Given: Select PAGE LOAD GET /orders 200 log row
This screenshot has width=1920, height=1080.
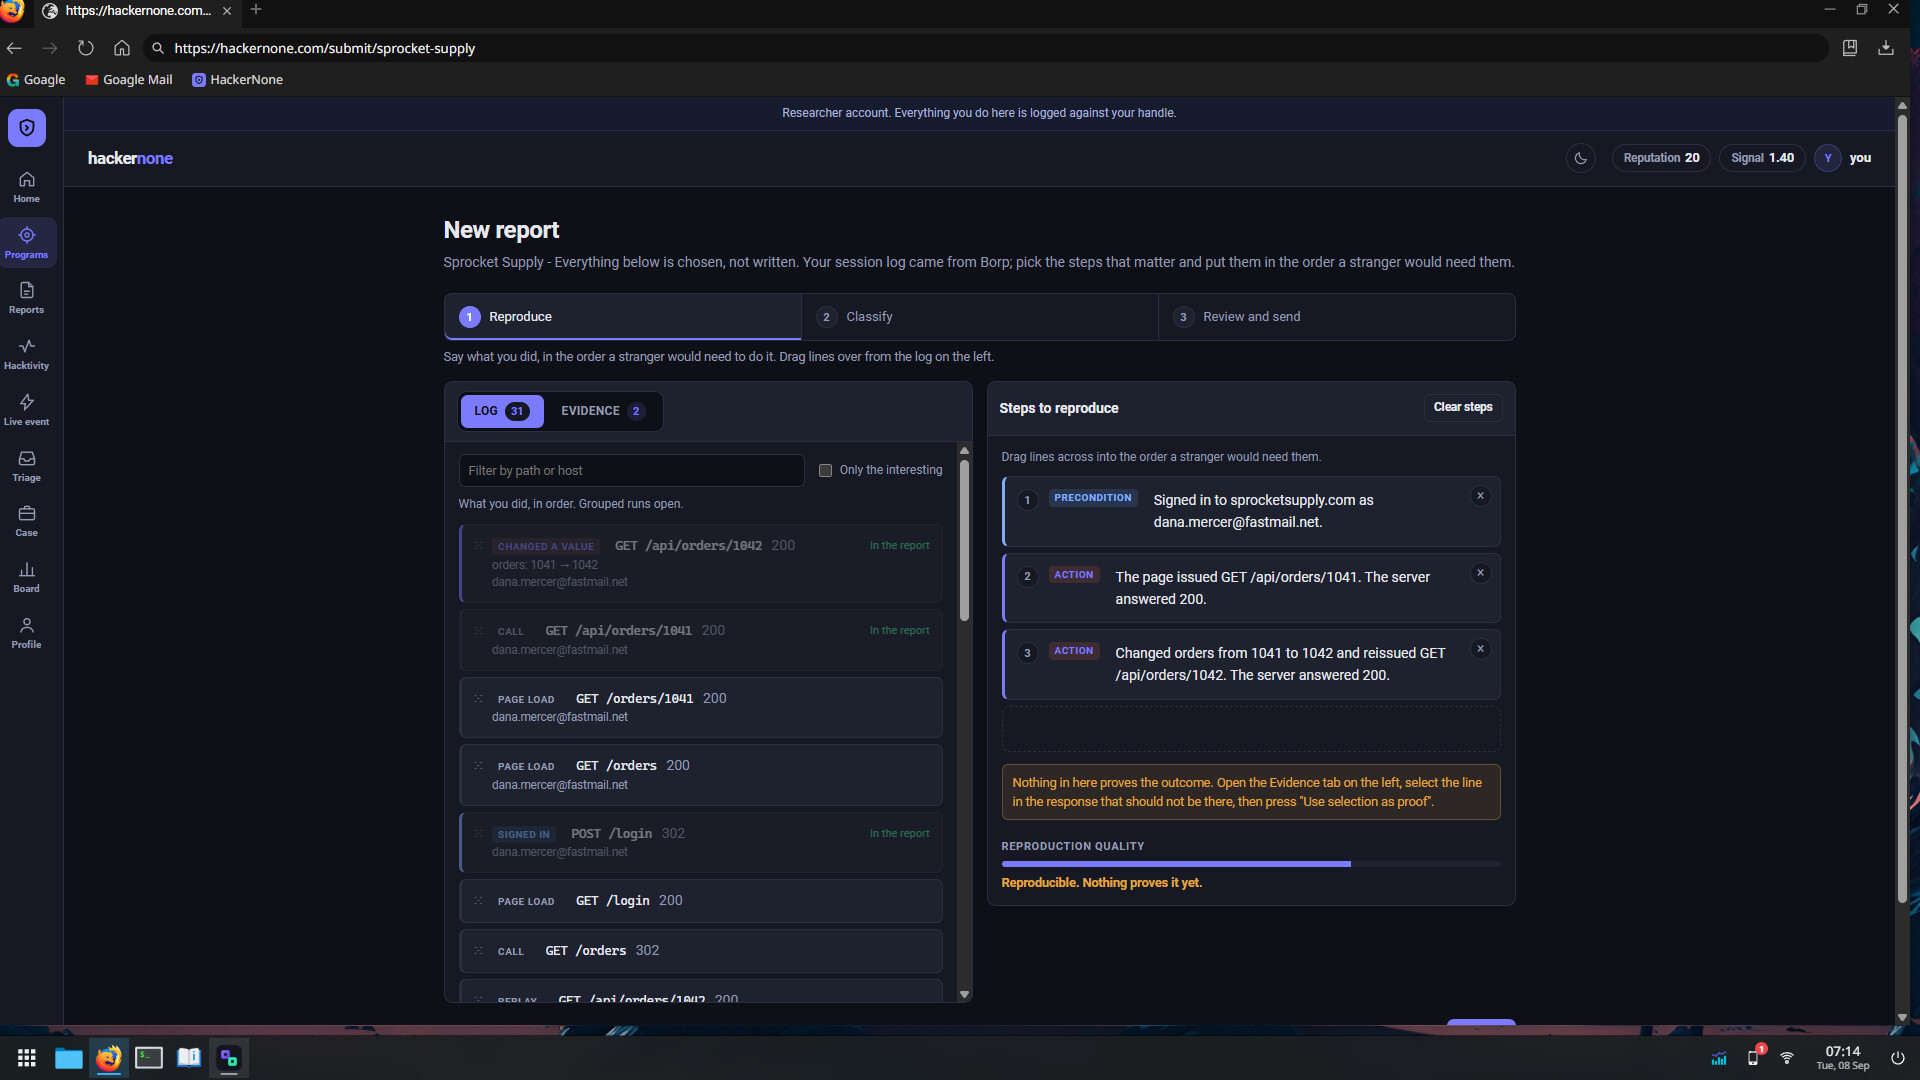Looking at the screenshot, I should pyautogui.click(x=701, y=775).
